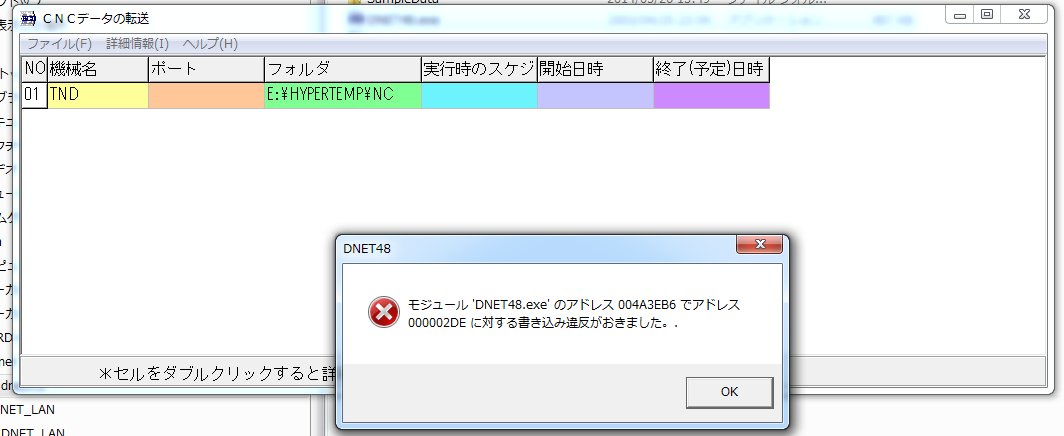Select the E:¥HYPERTEMP¥NC folder cell

click(343, 95)
